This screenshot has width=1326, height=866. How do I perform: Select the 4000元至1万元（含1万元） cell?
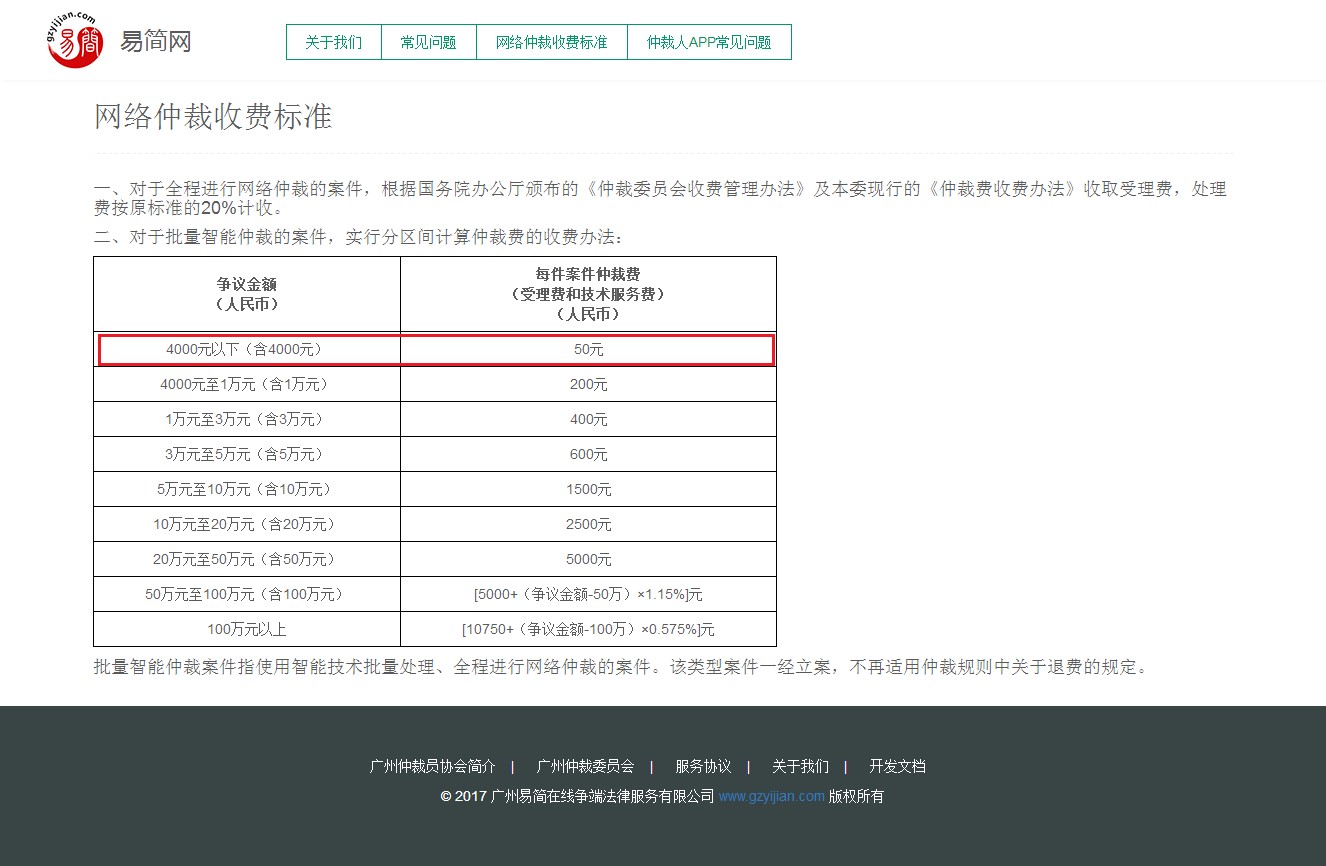(247, 385)
